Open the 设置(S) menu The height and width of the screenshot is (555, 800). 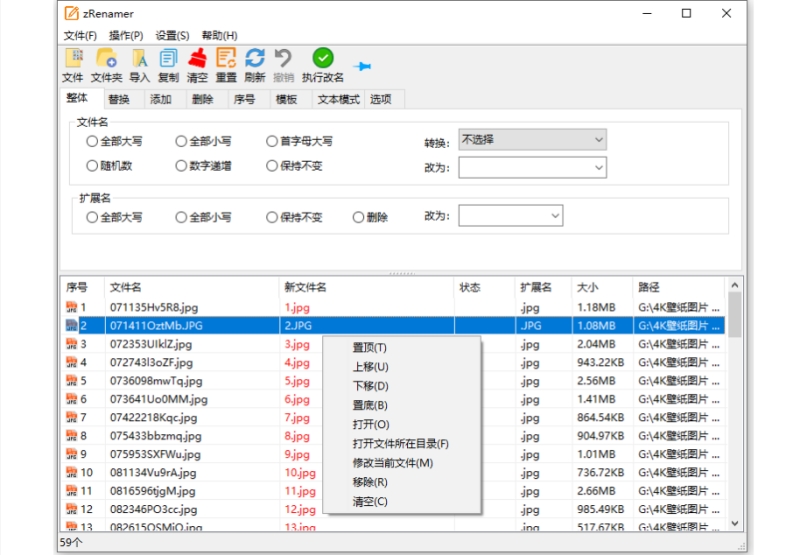pos(172,36)
